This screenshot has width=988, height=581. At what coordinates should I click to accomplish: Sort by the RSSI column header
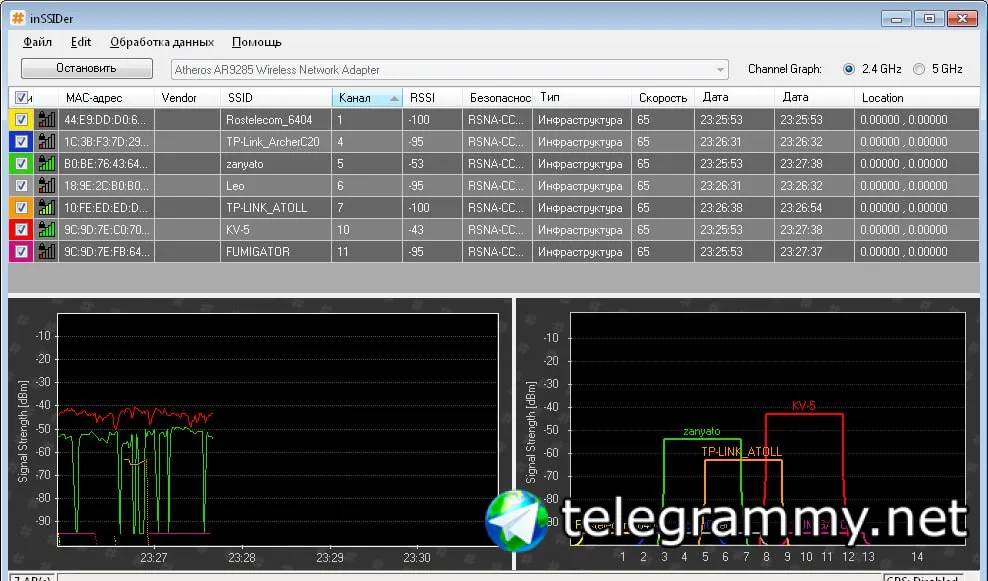tap(432, 98)
